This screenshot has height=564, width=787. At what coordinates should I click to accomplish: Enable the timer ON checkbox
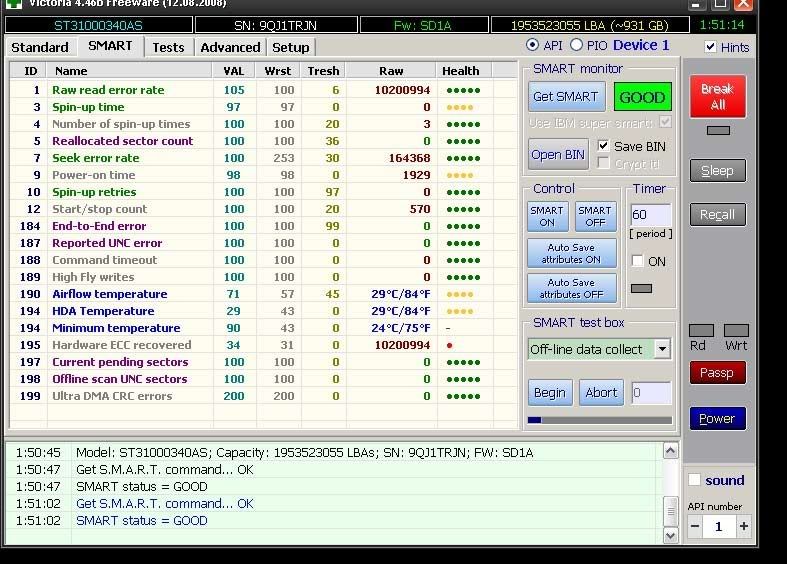637,261
